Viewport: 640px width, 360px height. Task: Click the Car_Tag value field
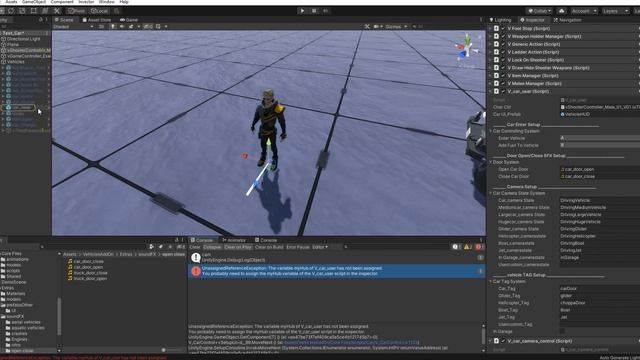click(600, 289)
